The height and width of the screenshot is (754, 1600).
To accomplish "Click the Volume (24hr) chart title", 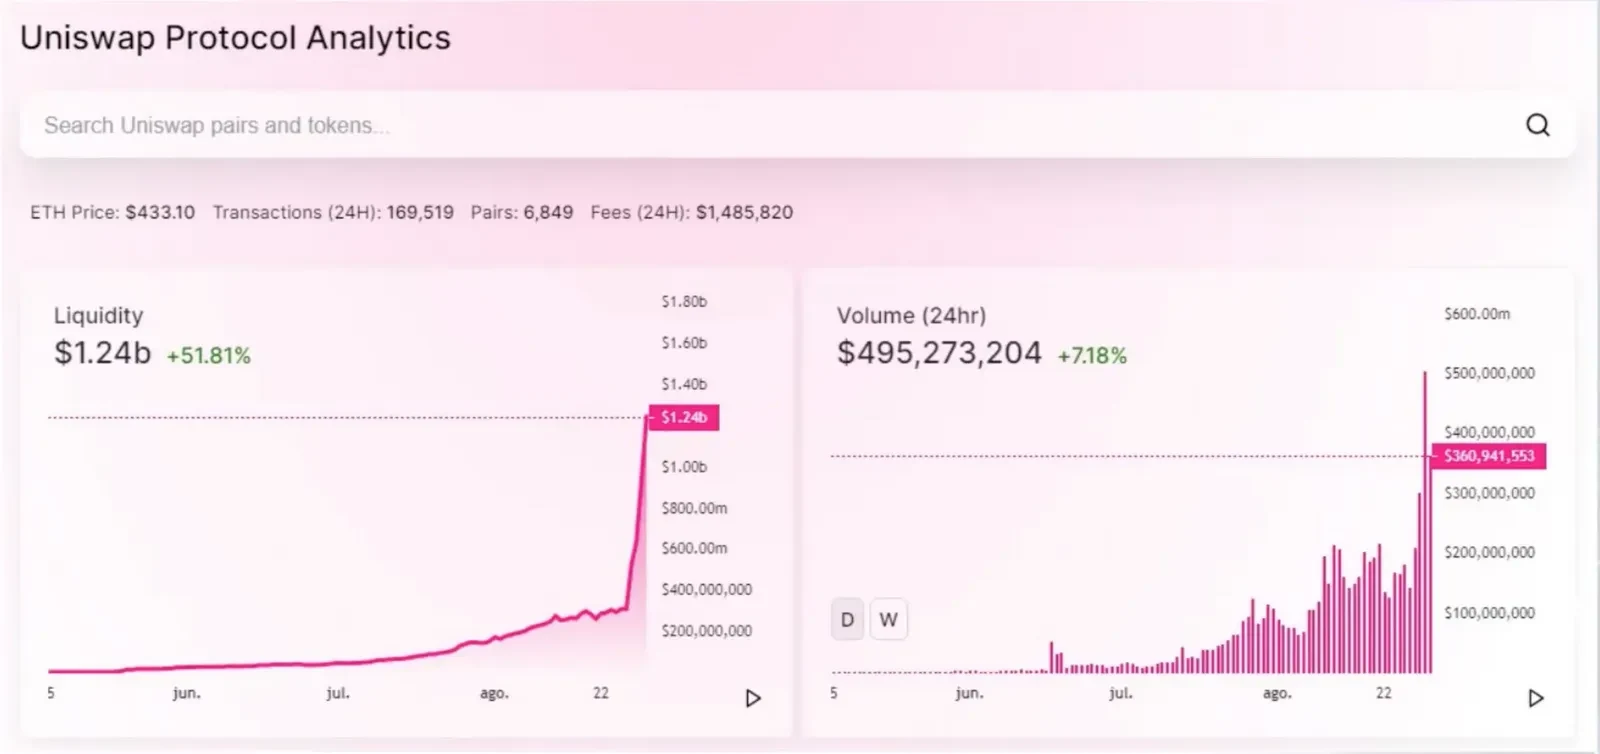I will (911, 316).
